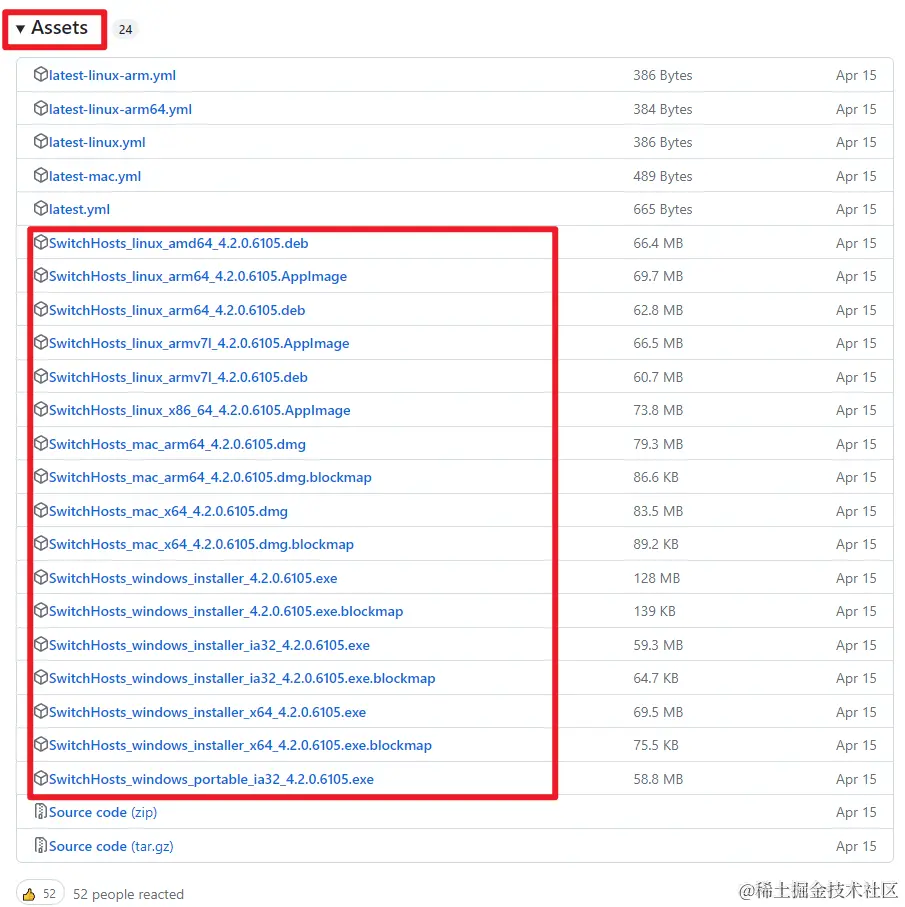Select the '489 Bytes' size value
This screenshot has width=905, height=907.
point(663,176)
